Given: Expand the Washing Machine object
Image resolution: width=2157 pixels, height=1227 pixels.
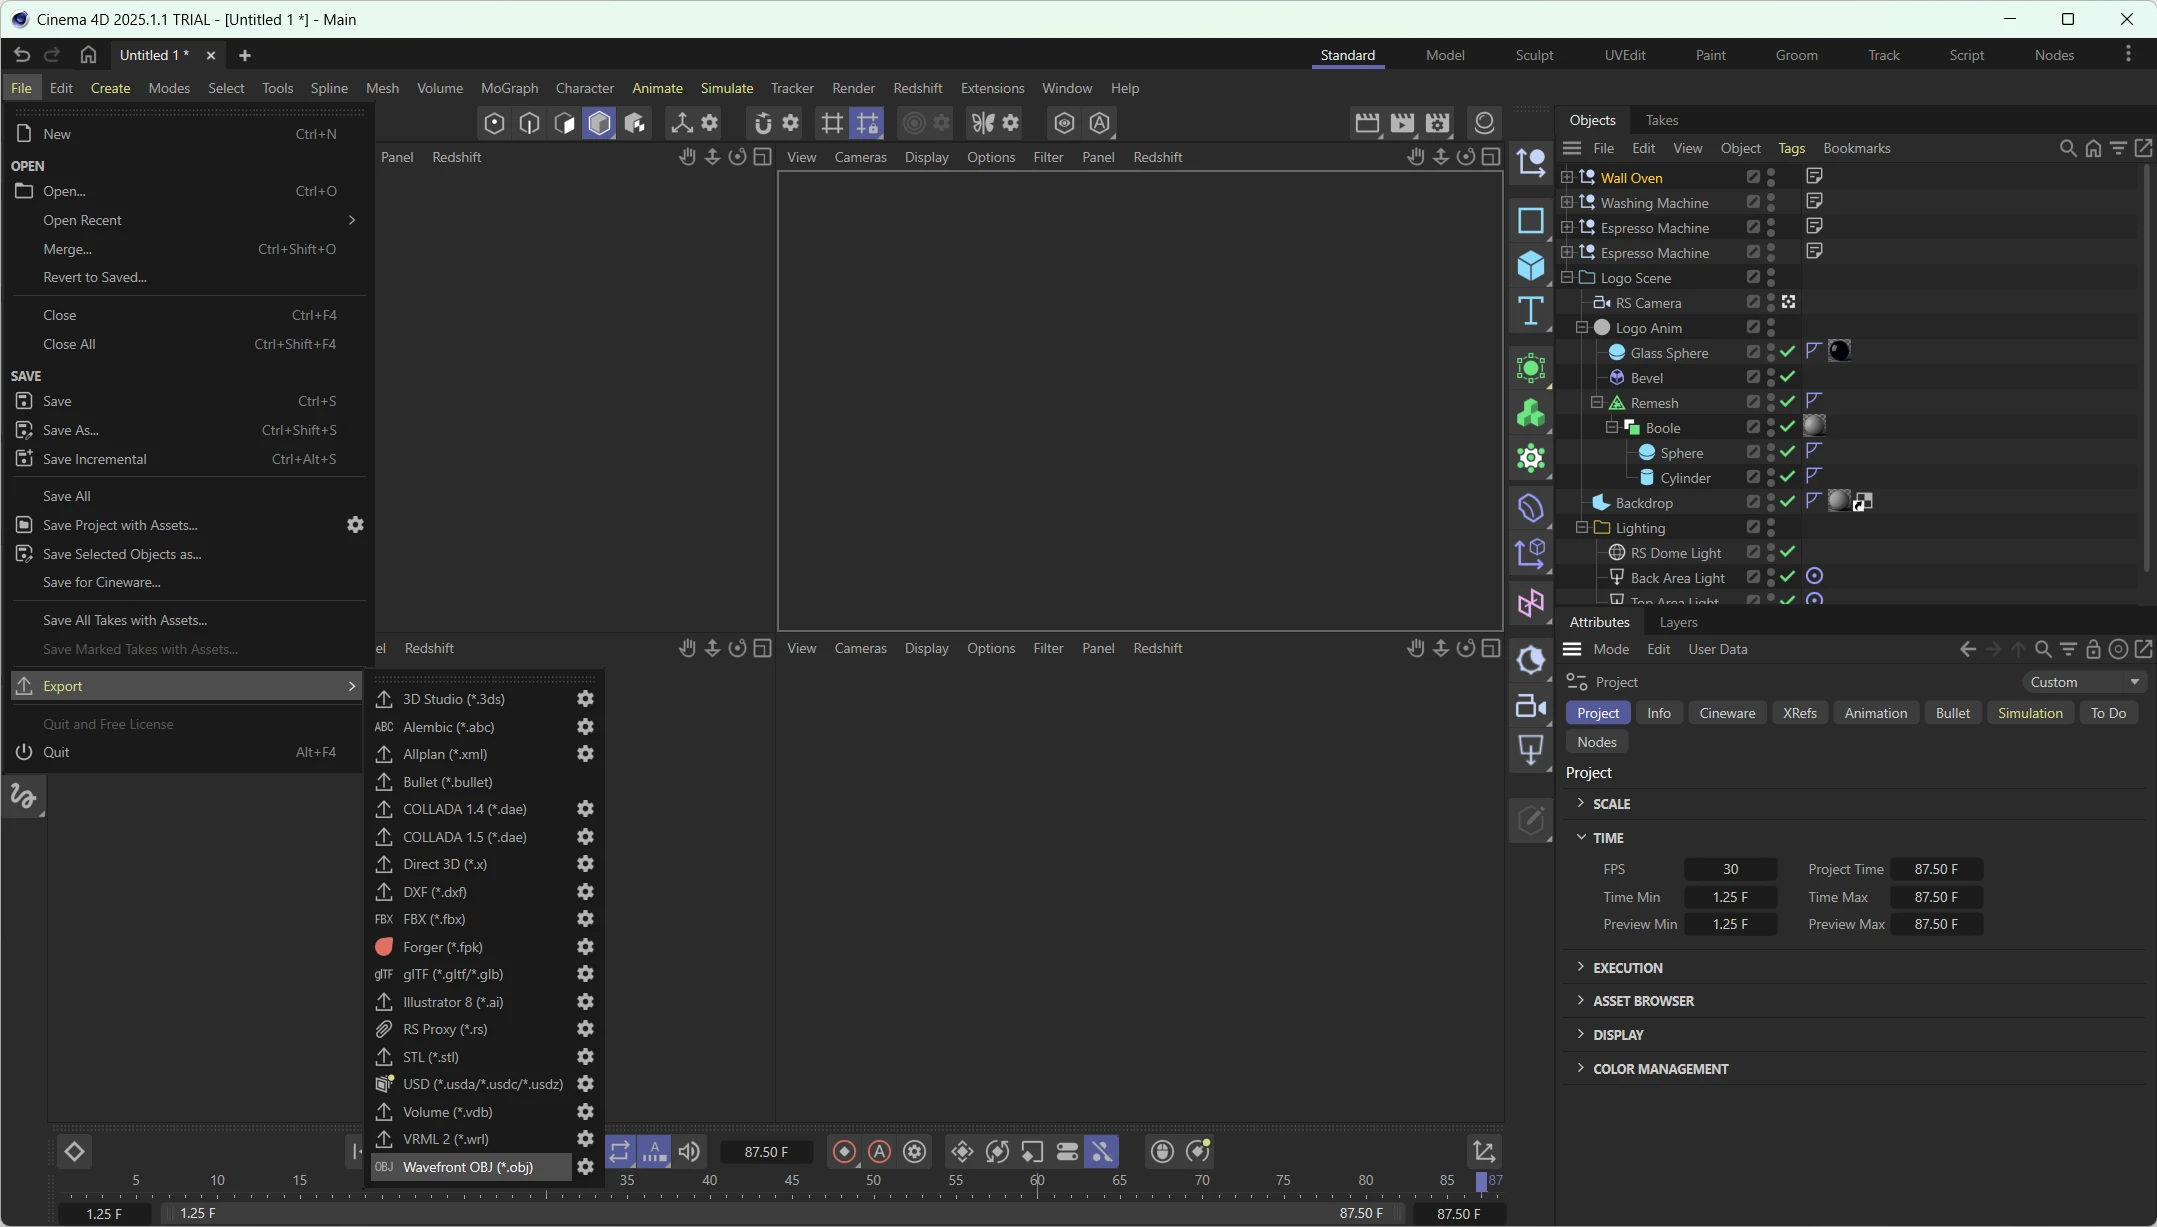Looking at the screenshot, I should 1567,202.
